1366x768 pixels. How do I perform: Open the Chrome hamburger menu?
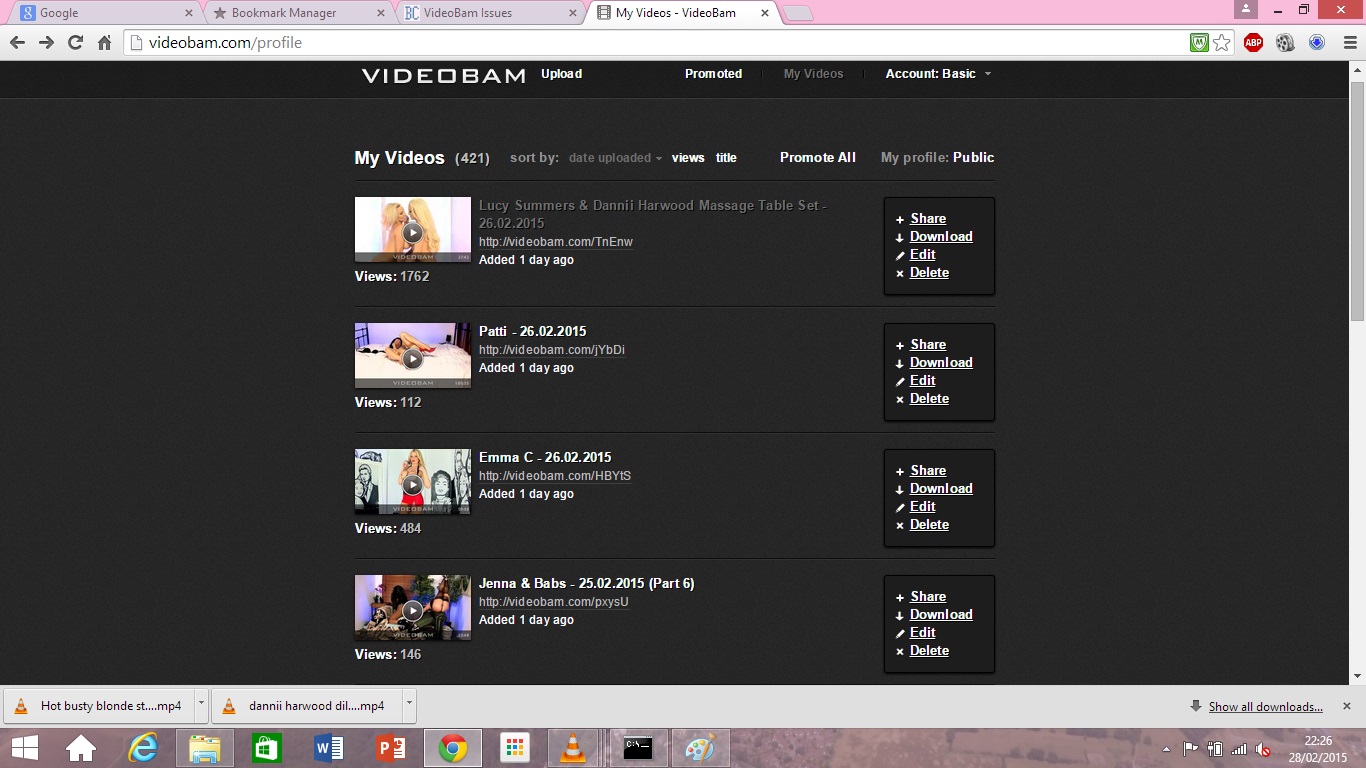coord(1349,43)
